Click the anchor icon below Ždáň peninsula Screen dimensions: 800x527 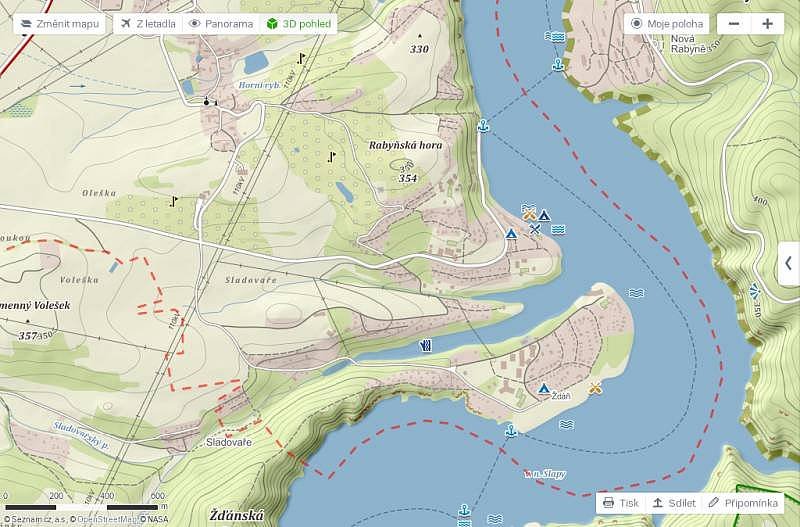tap(511, 430)
